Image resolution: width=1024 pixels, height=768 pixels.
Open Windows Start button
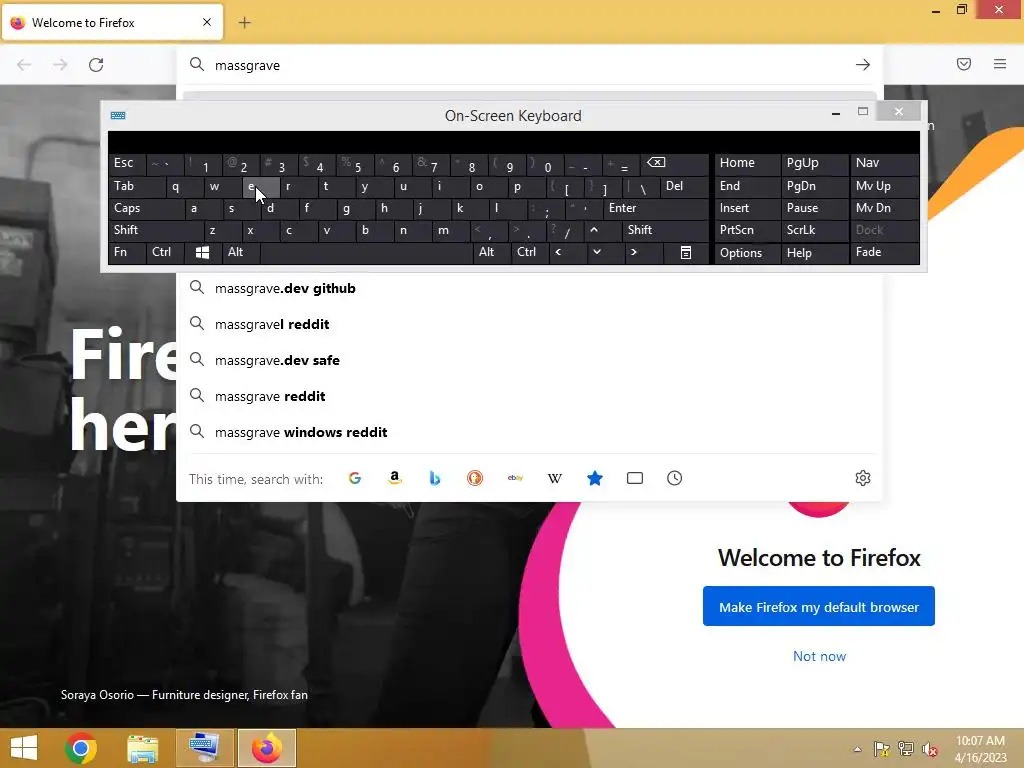24,748
